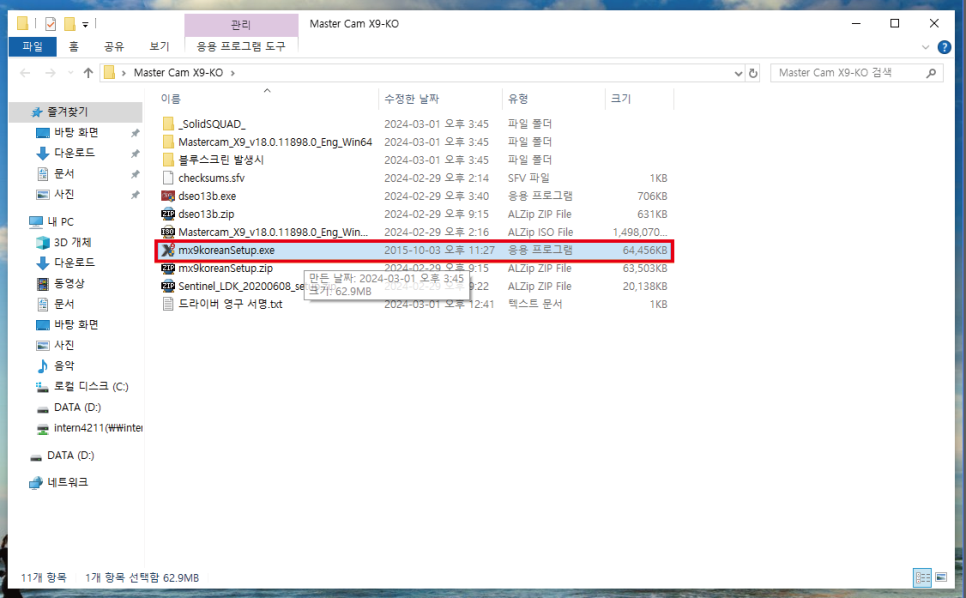Click the Back navigation arrow
This screenshot has width=966, height=598.
[x=25, y=73]
